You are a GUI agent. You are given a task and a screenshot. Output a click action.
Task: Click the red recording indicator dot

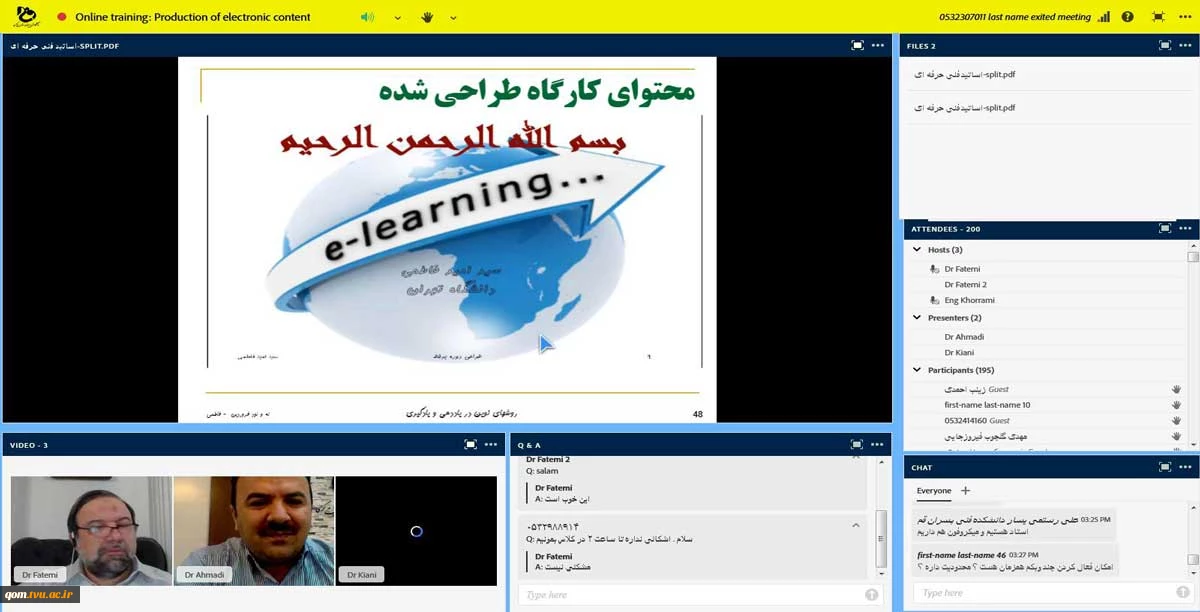click(x=62, y=17)
